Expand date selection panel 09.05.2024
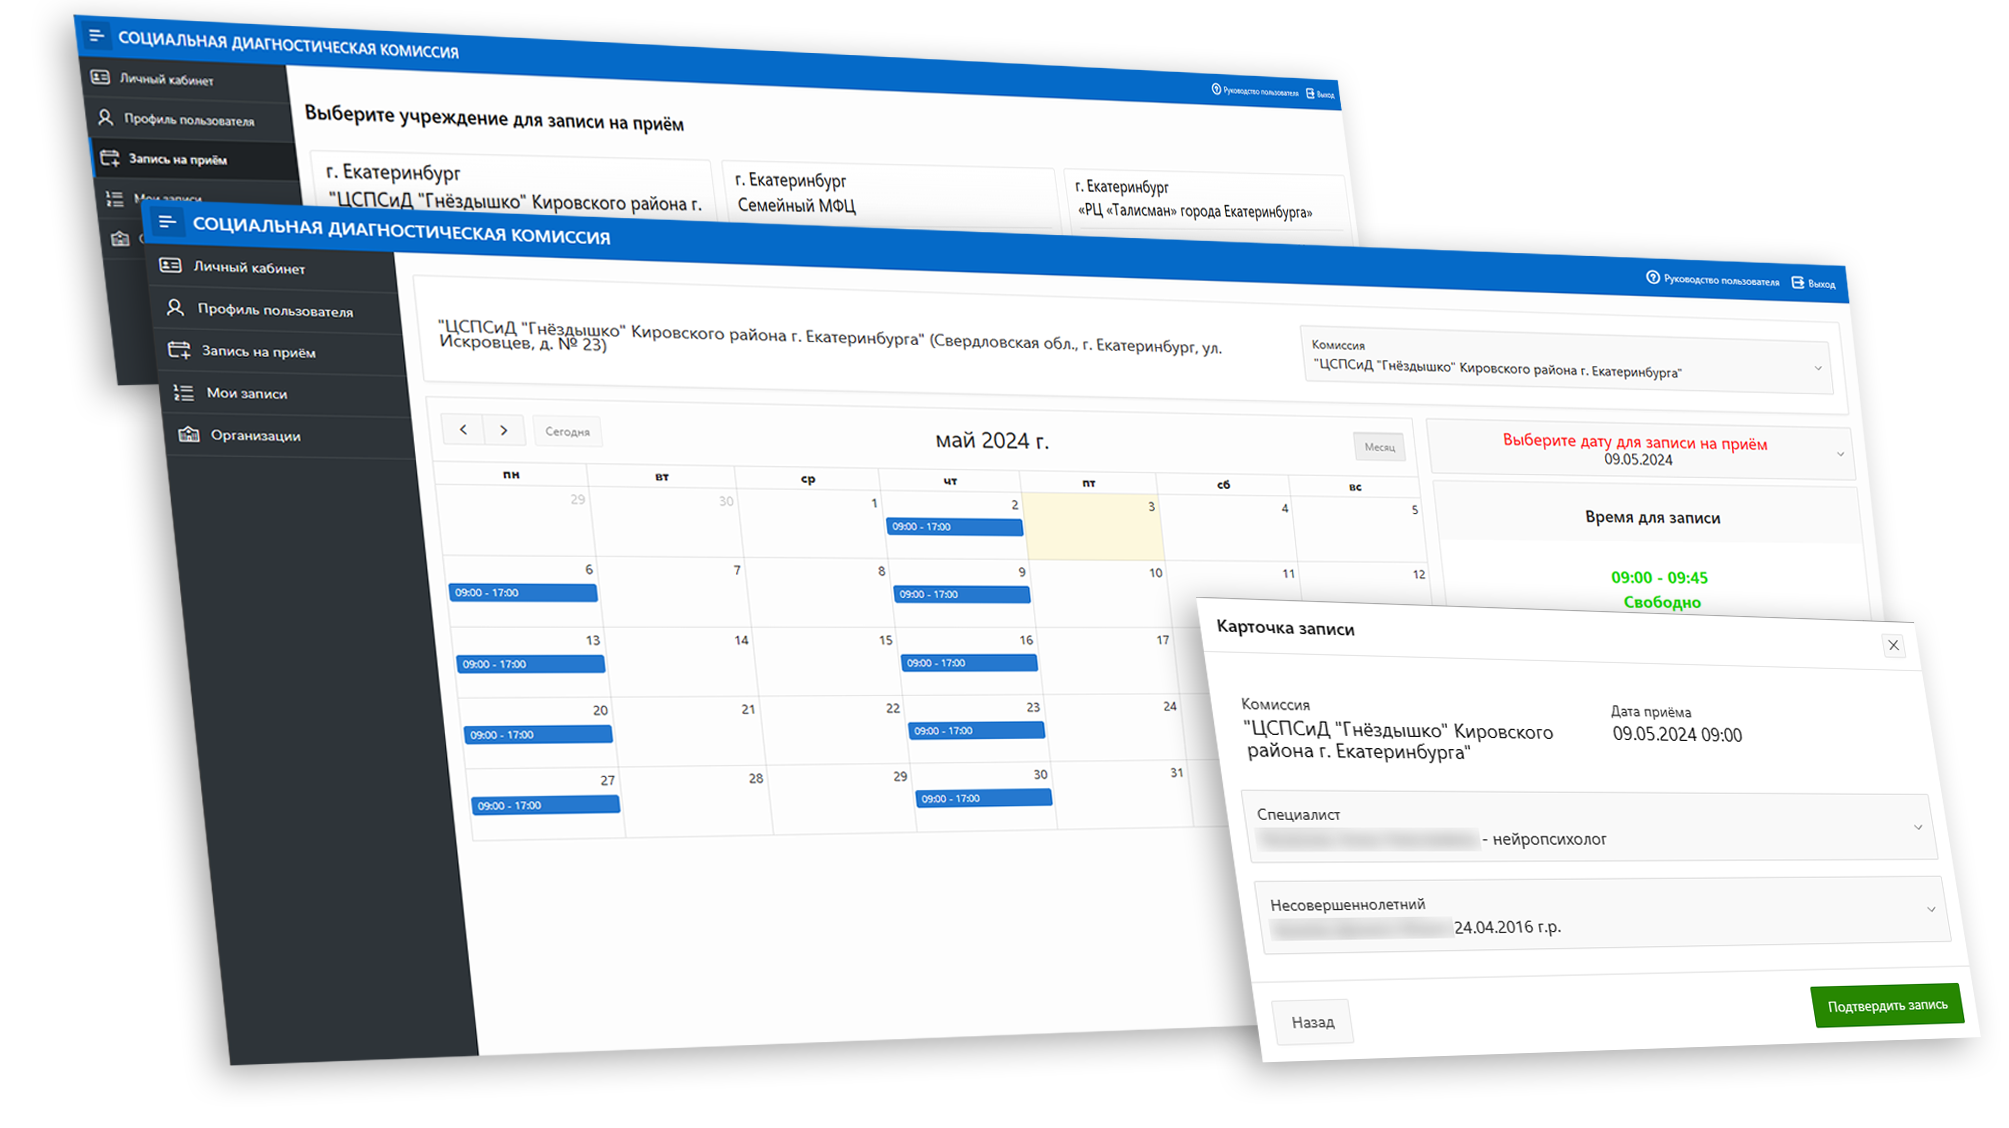This screenshot has height=1128, width=2009. [1640, 450]
